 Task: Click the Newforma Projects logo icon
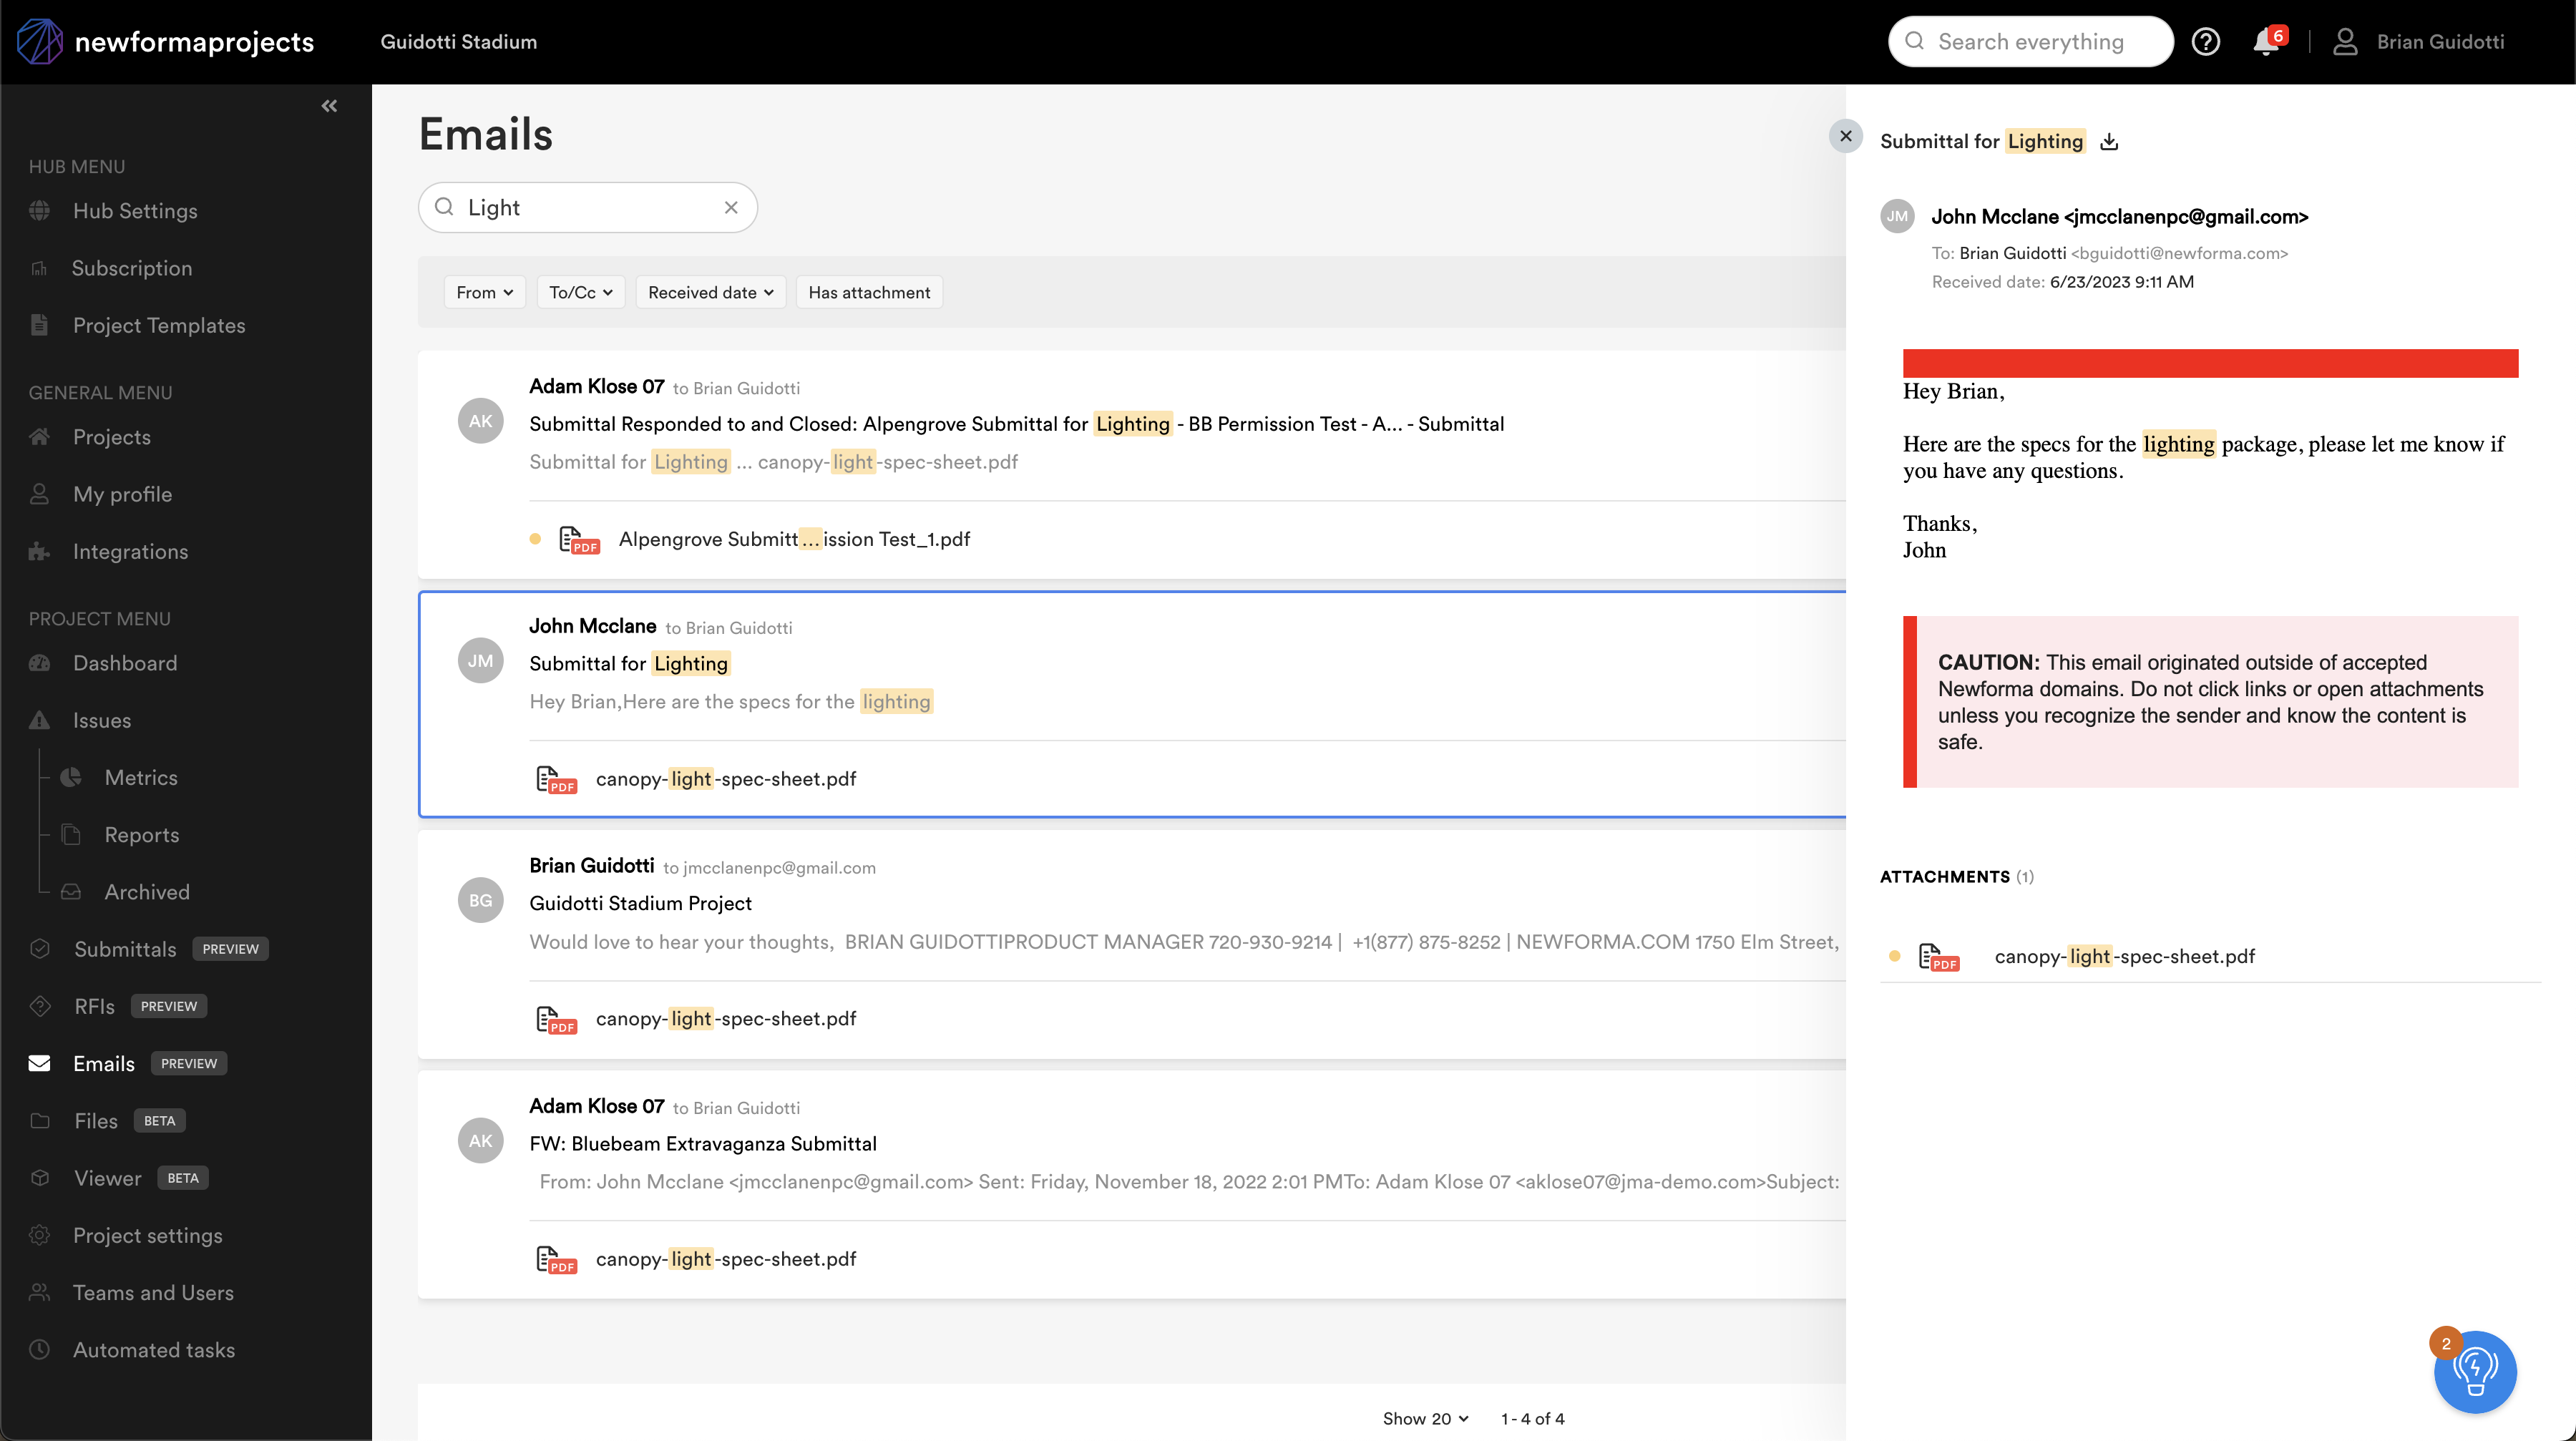coord(40,42)
